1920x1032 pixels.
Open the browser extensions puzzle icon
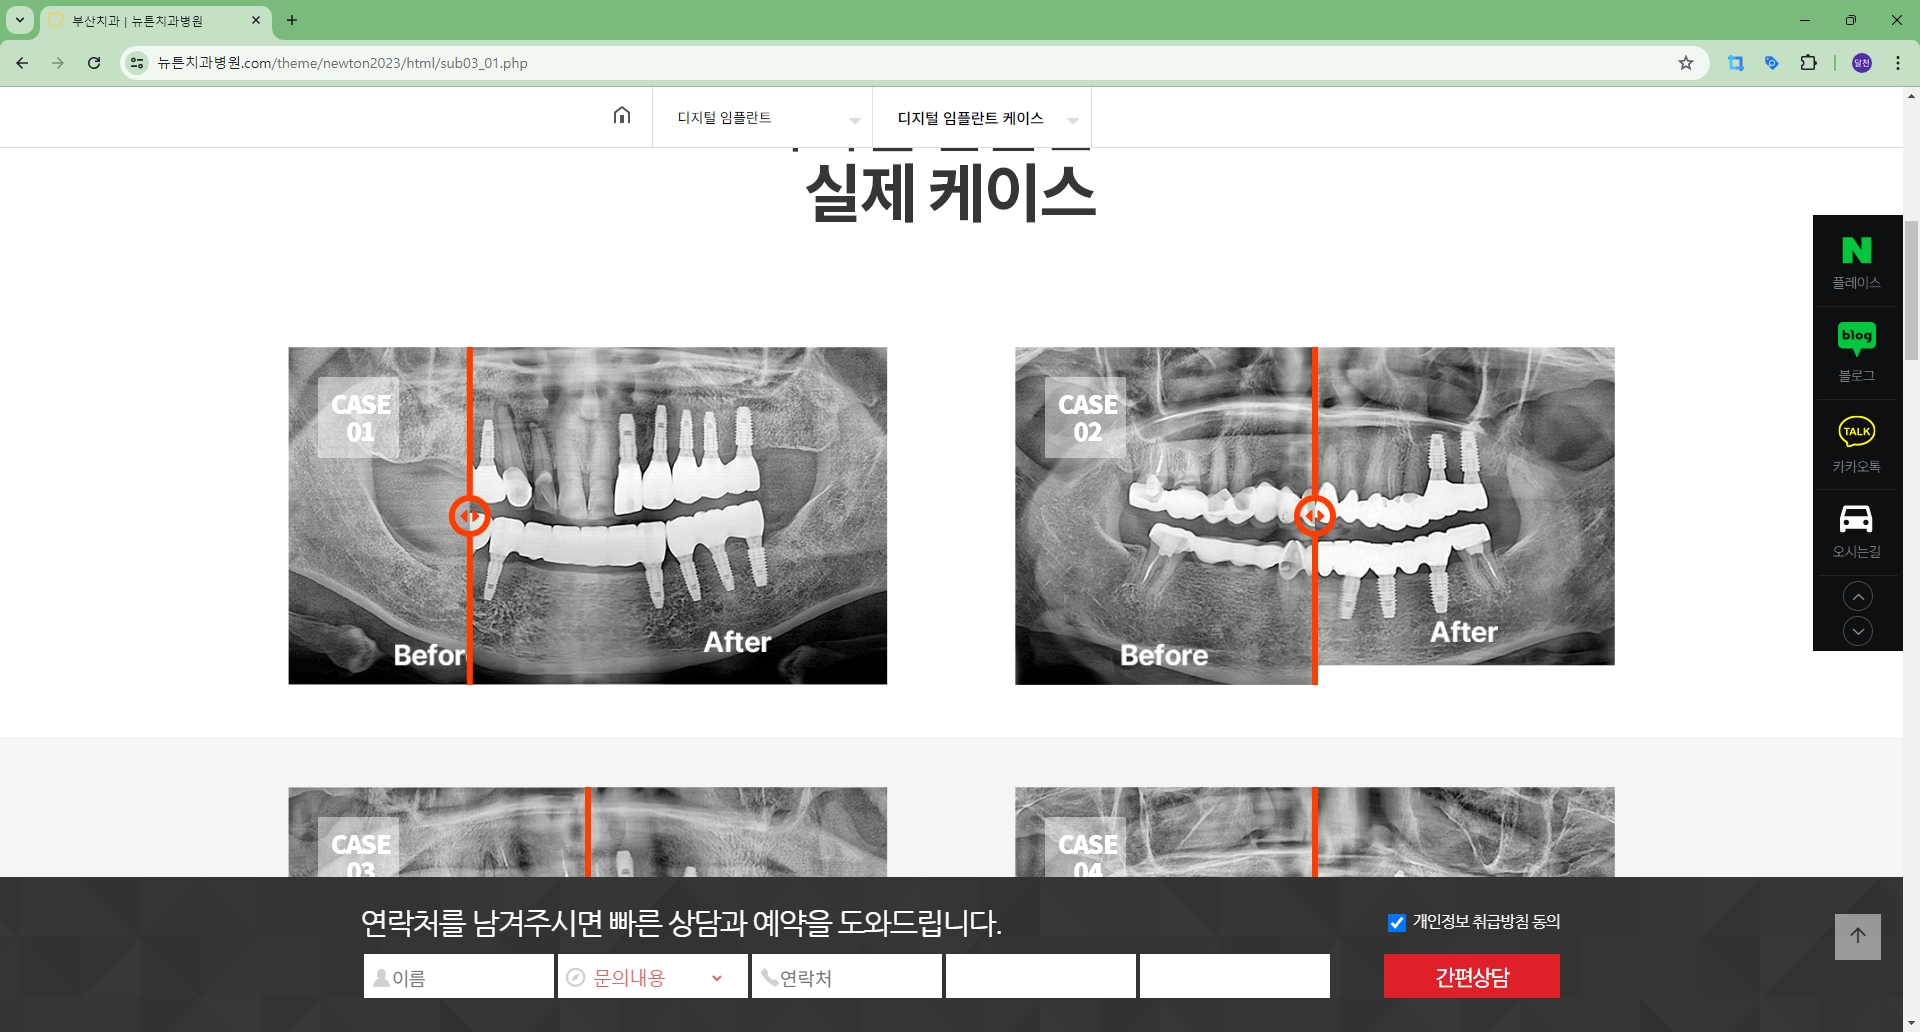[x=1809, y=62]
